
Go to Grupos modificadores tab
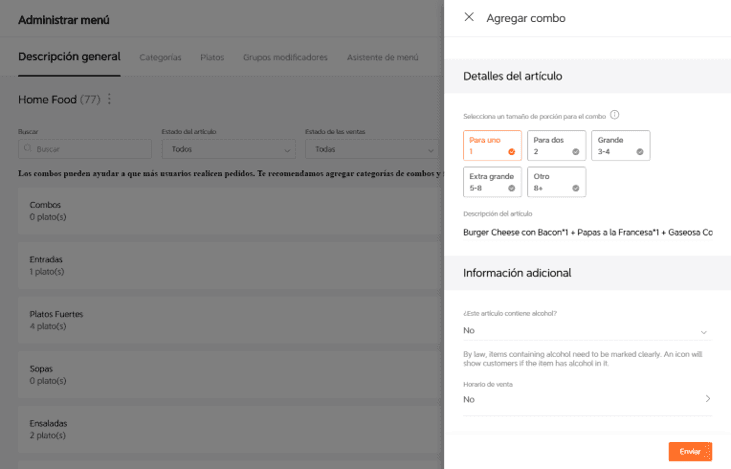click(x=285, y=57)
